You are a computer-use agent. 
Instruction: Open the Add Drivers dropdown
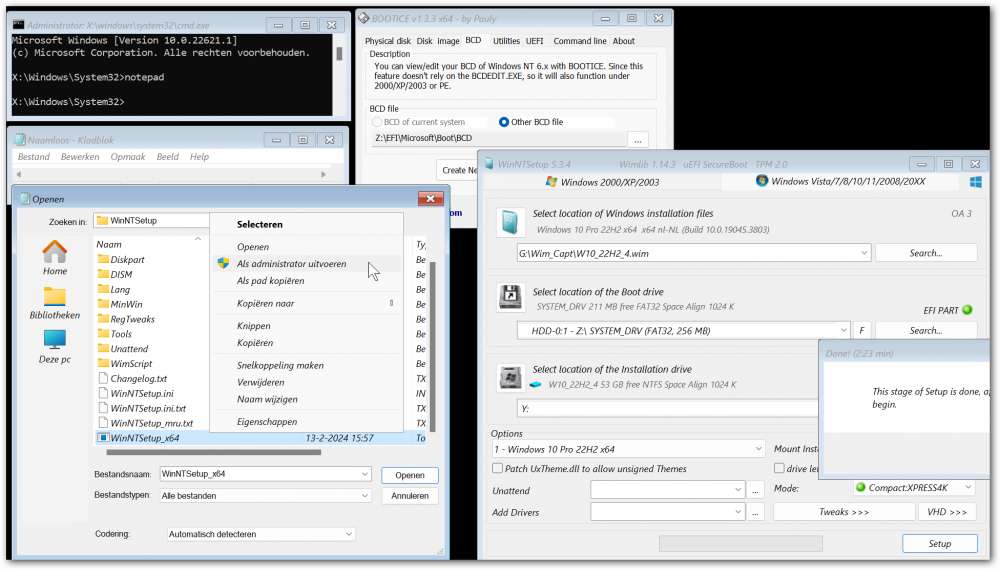pyautogui.click(x=738, y=512)
